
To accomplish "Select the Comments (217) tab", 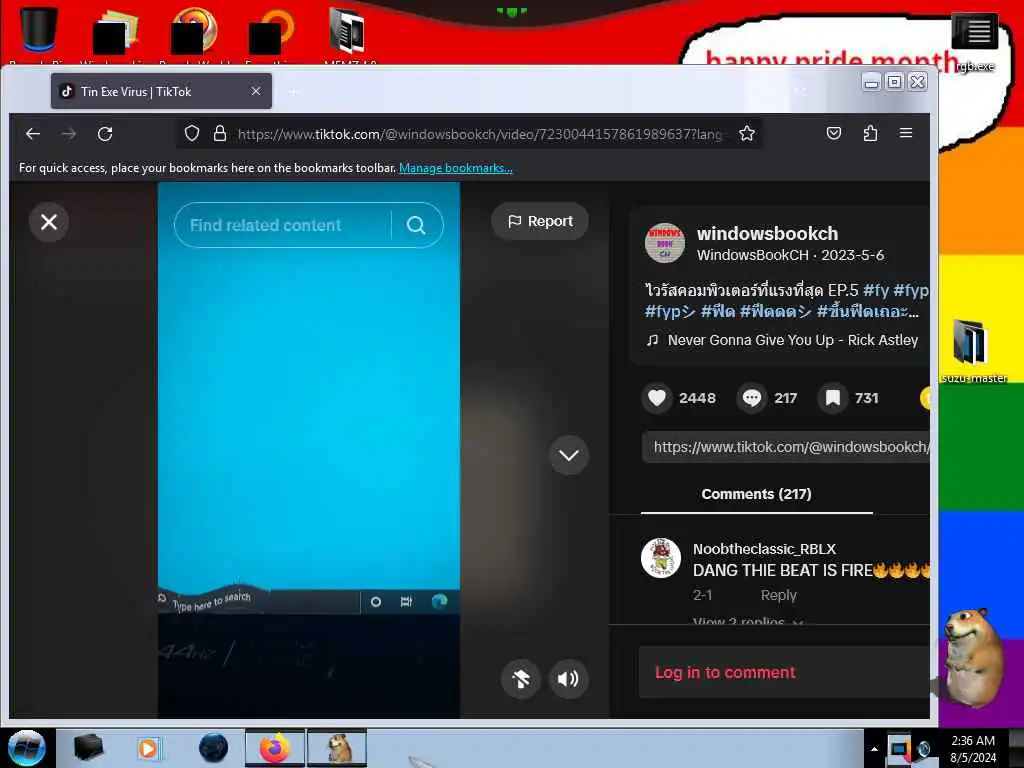I will click(756, 494).
